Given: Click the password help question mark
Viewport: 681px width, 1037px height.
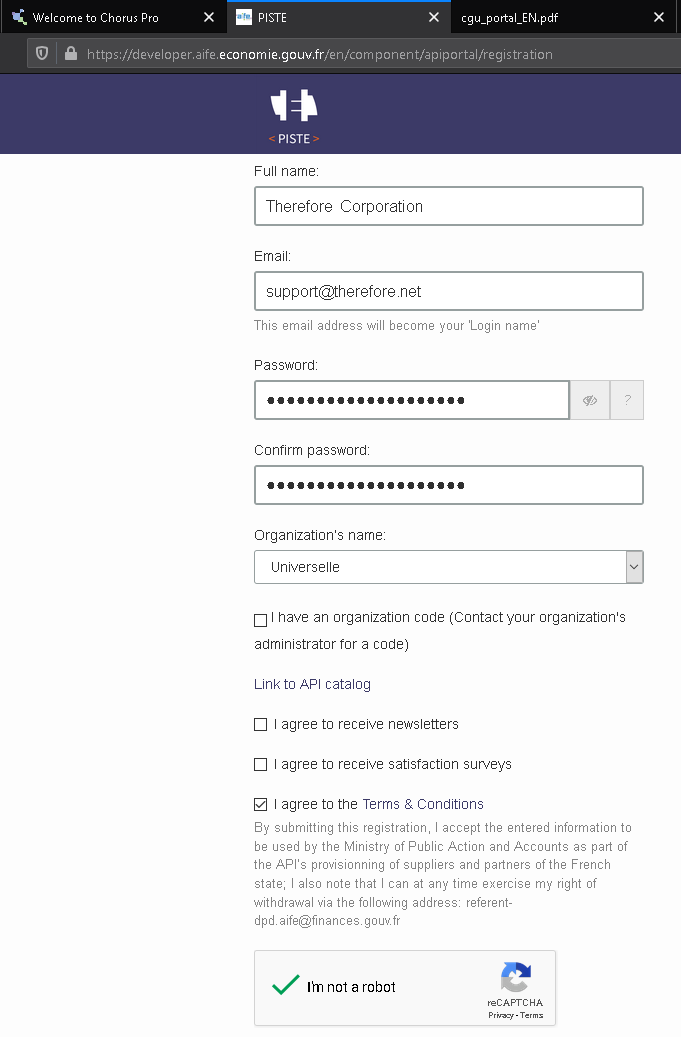Looking at the screenshot, I should [x=627, y=400].
